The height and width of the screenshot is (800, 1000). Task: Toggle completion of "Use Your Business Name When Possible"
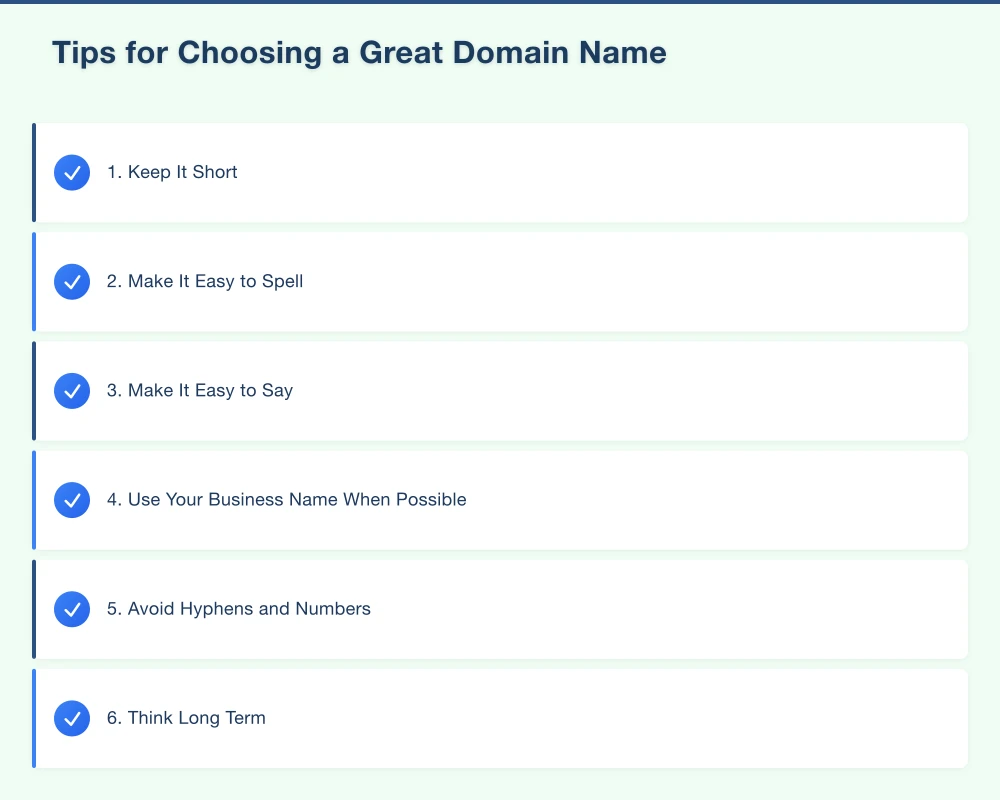[x=72, y=500]
